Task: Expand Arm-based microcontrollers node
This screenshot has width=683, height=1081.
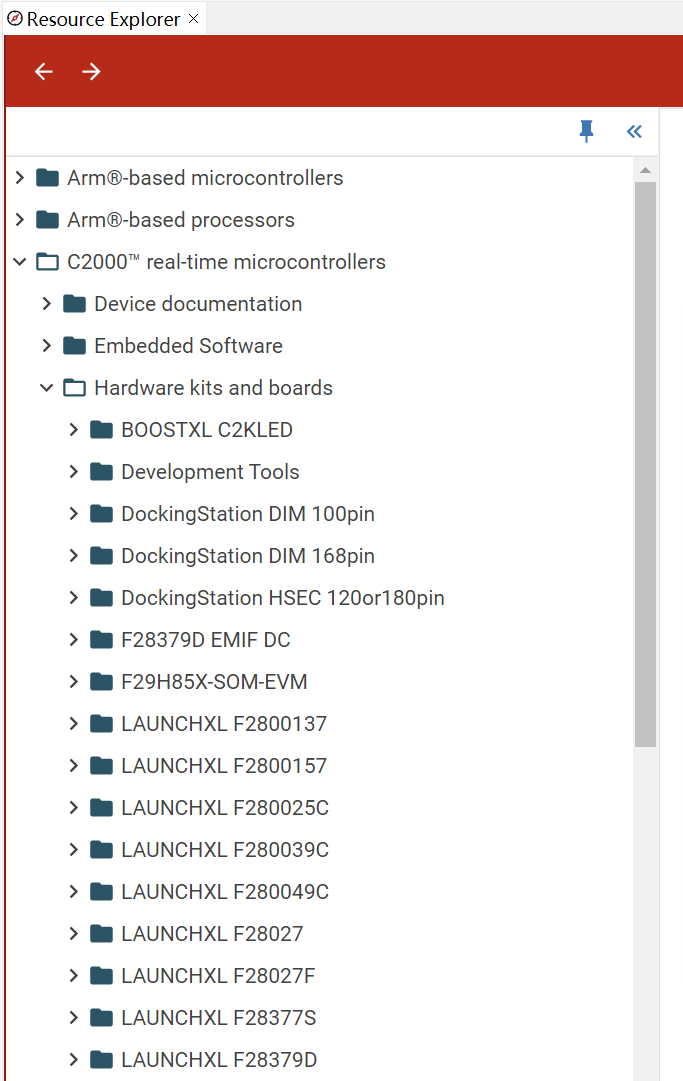Action: point(19,178)
